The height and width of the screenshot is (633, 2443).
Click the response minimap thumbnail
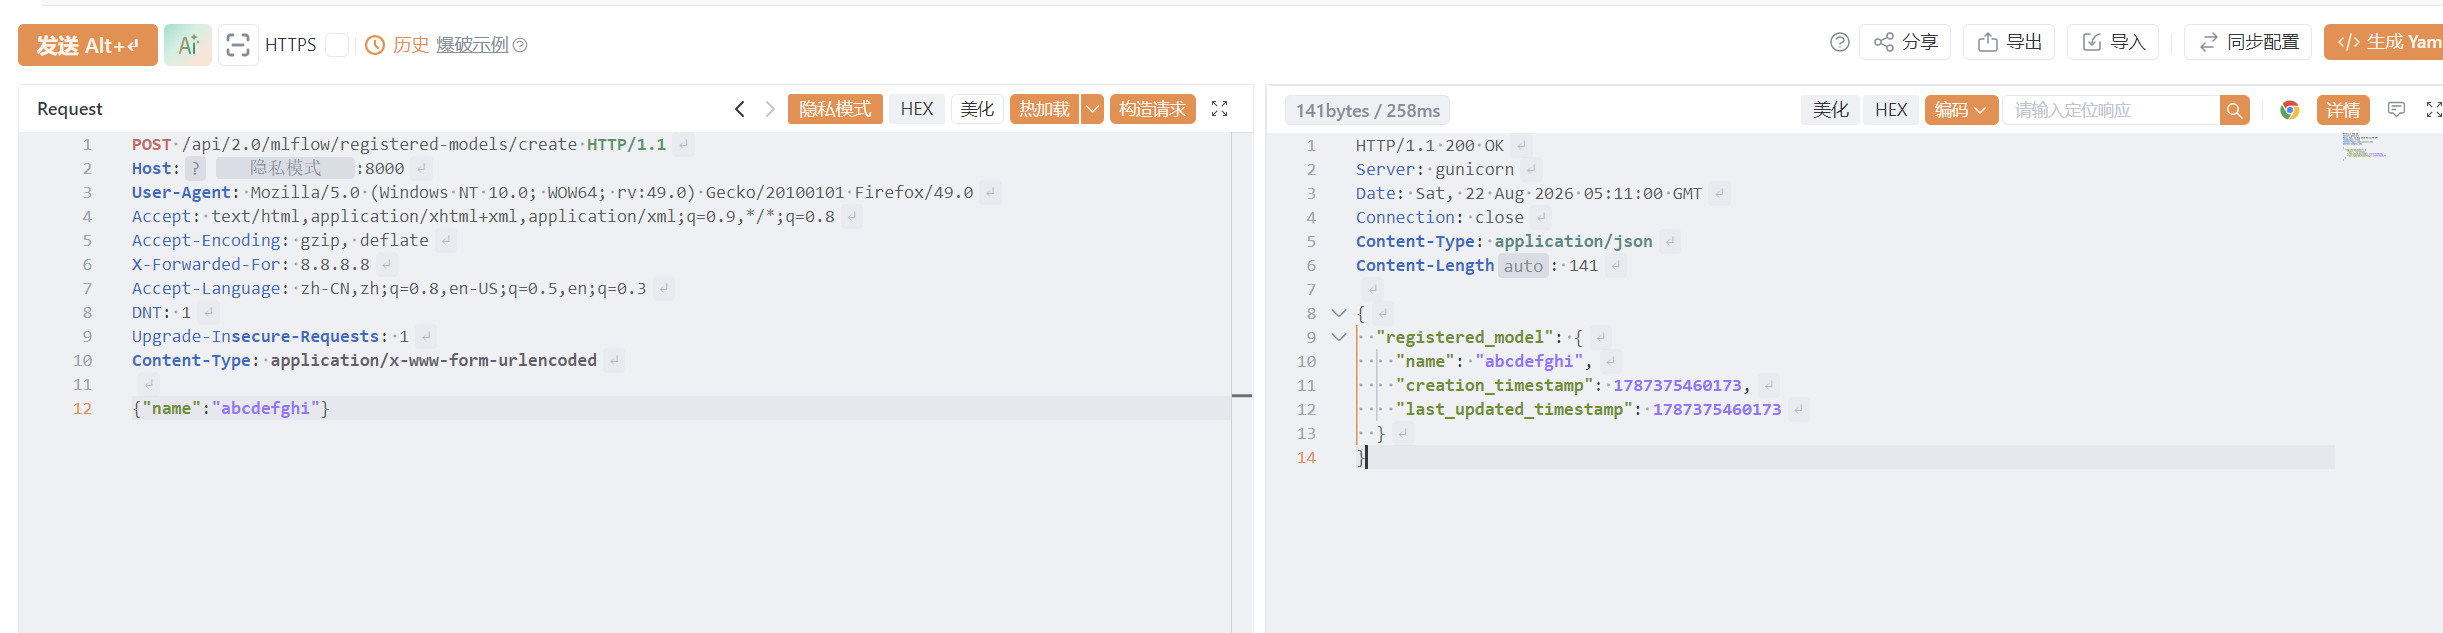click(x=2363, y=146)
